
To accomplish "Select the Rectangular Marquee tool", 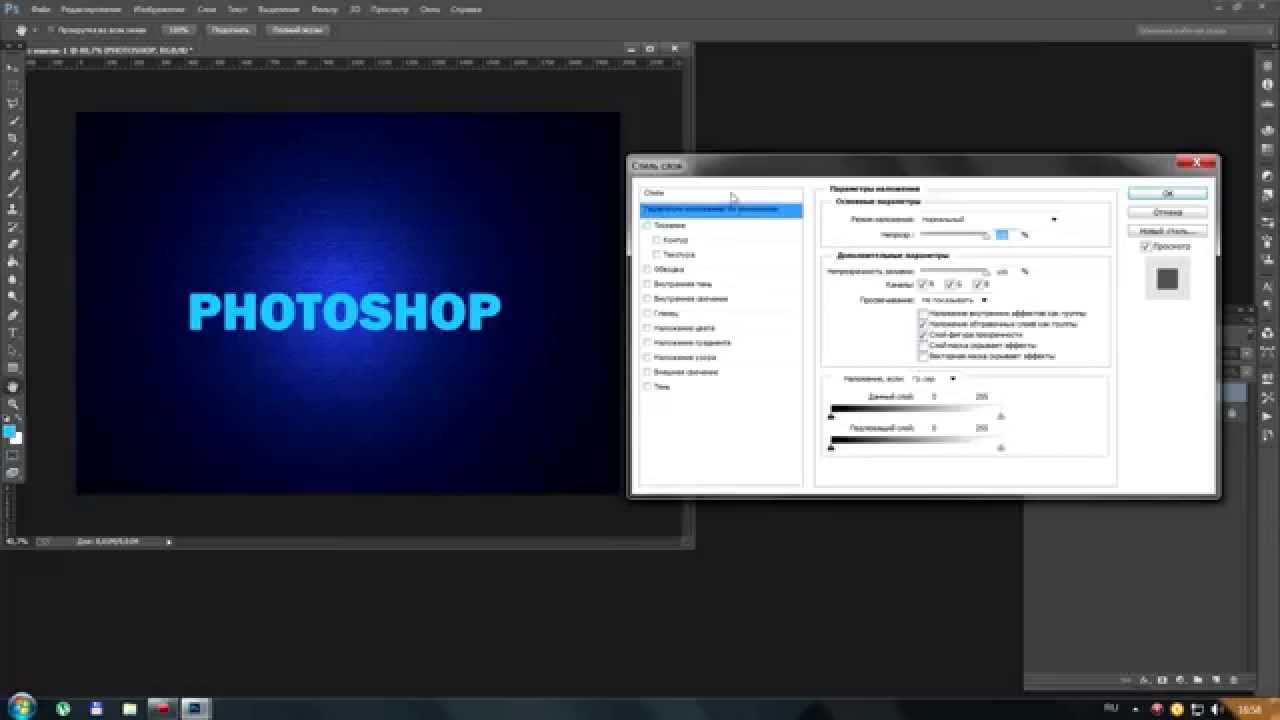I will pyautogui.click(x=13, y=85).
